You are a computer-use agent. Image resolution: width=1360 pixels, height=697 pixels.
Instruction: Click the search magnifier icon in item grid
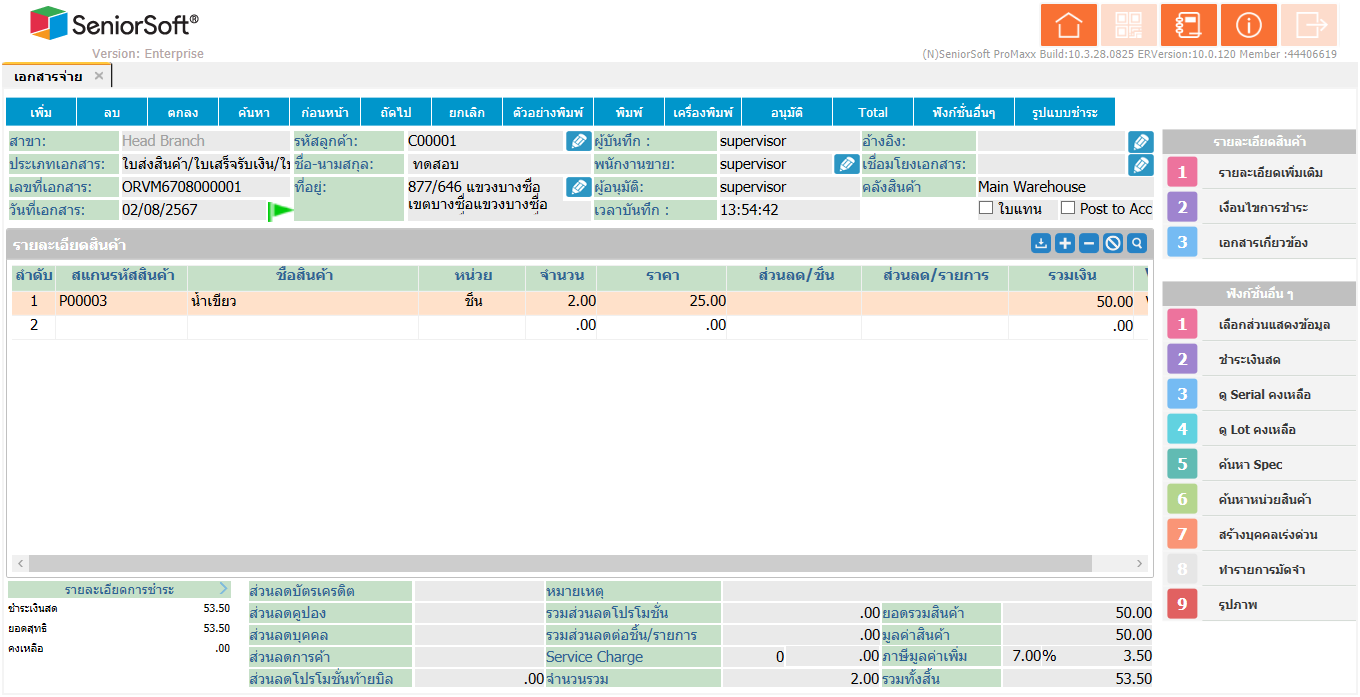click(1136, 243)
